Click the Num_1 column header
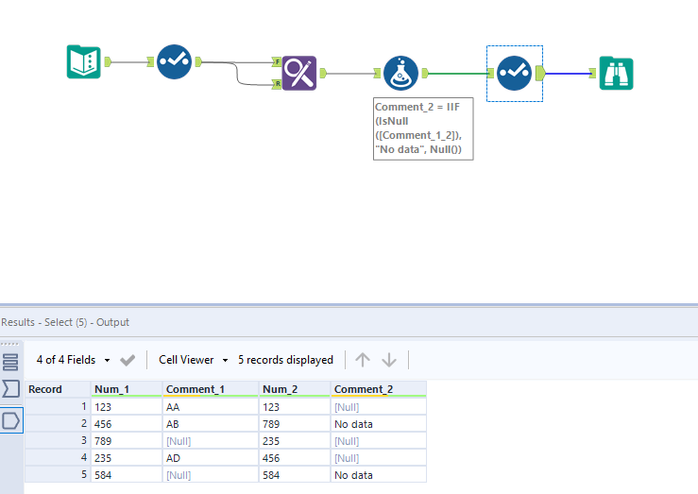Image resolution: width=698 pixels, height=494 pixels. (x=126, y=389)
